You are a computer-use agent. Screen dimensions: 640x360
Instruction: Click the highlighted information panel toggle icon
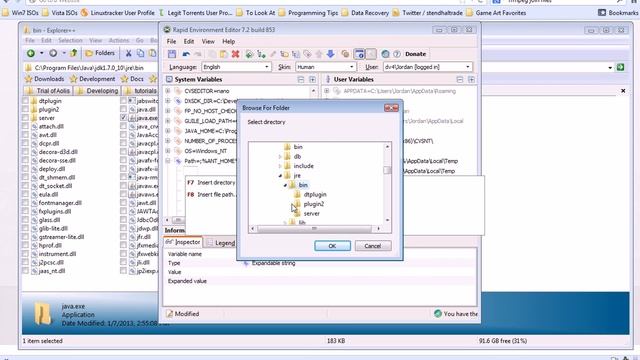(359, 54)
